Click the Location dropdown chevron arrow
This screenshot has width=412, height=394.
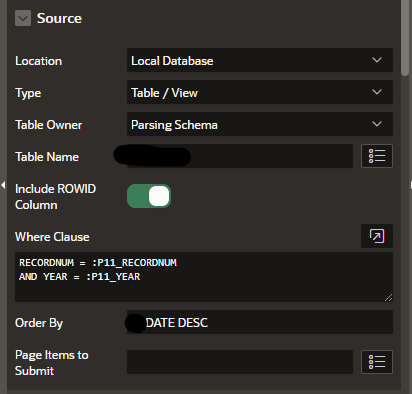click(x=377, y=60)
